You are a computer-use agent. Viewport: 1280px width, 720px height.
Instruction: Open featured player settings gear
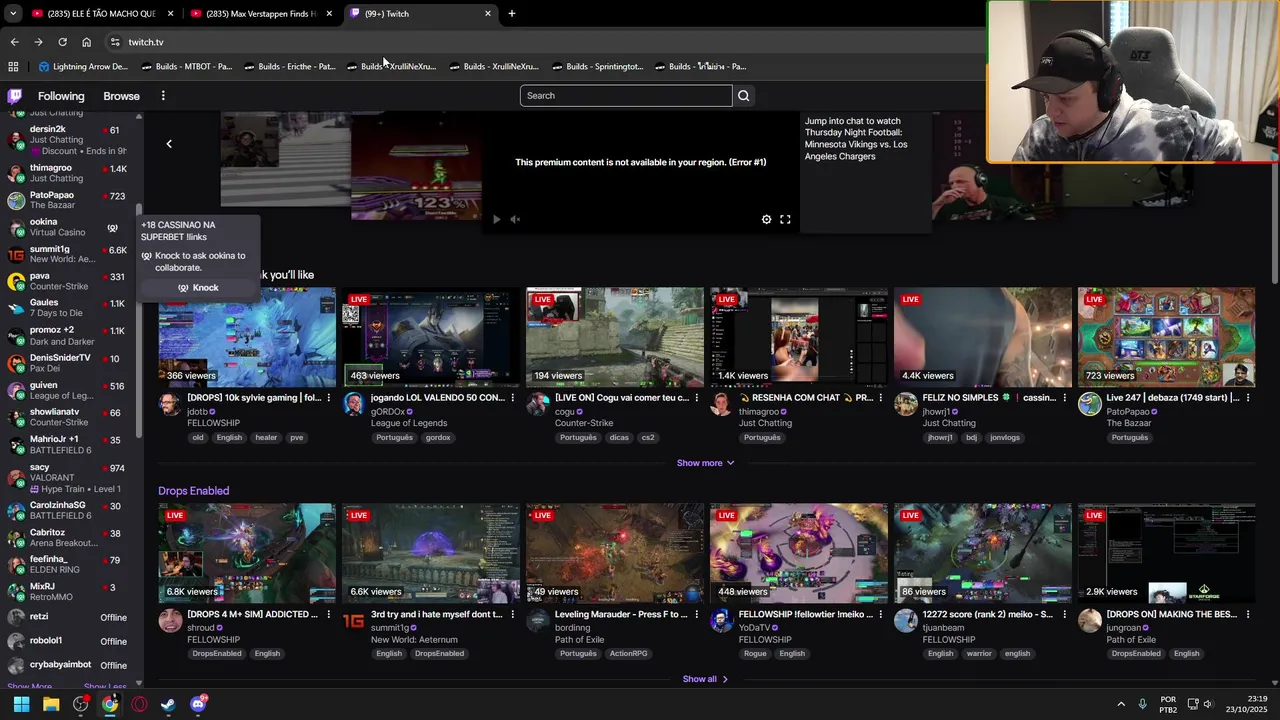tap(766, 219)
